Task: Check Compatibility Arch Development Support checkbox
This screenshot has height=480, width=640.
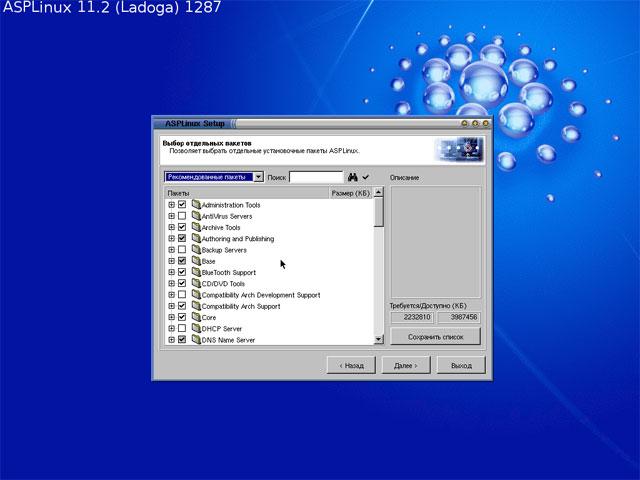Action: 182,295
